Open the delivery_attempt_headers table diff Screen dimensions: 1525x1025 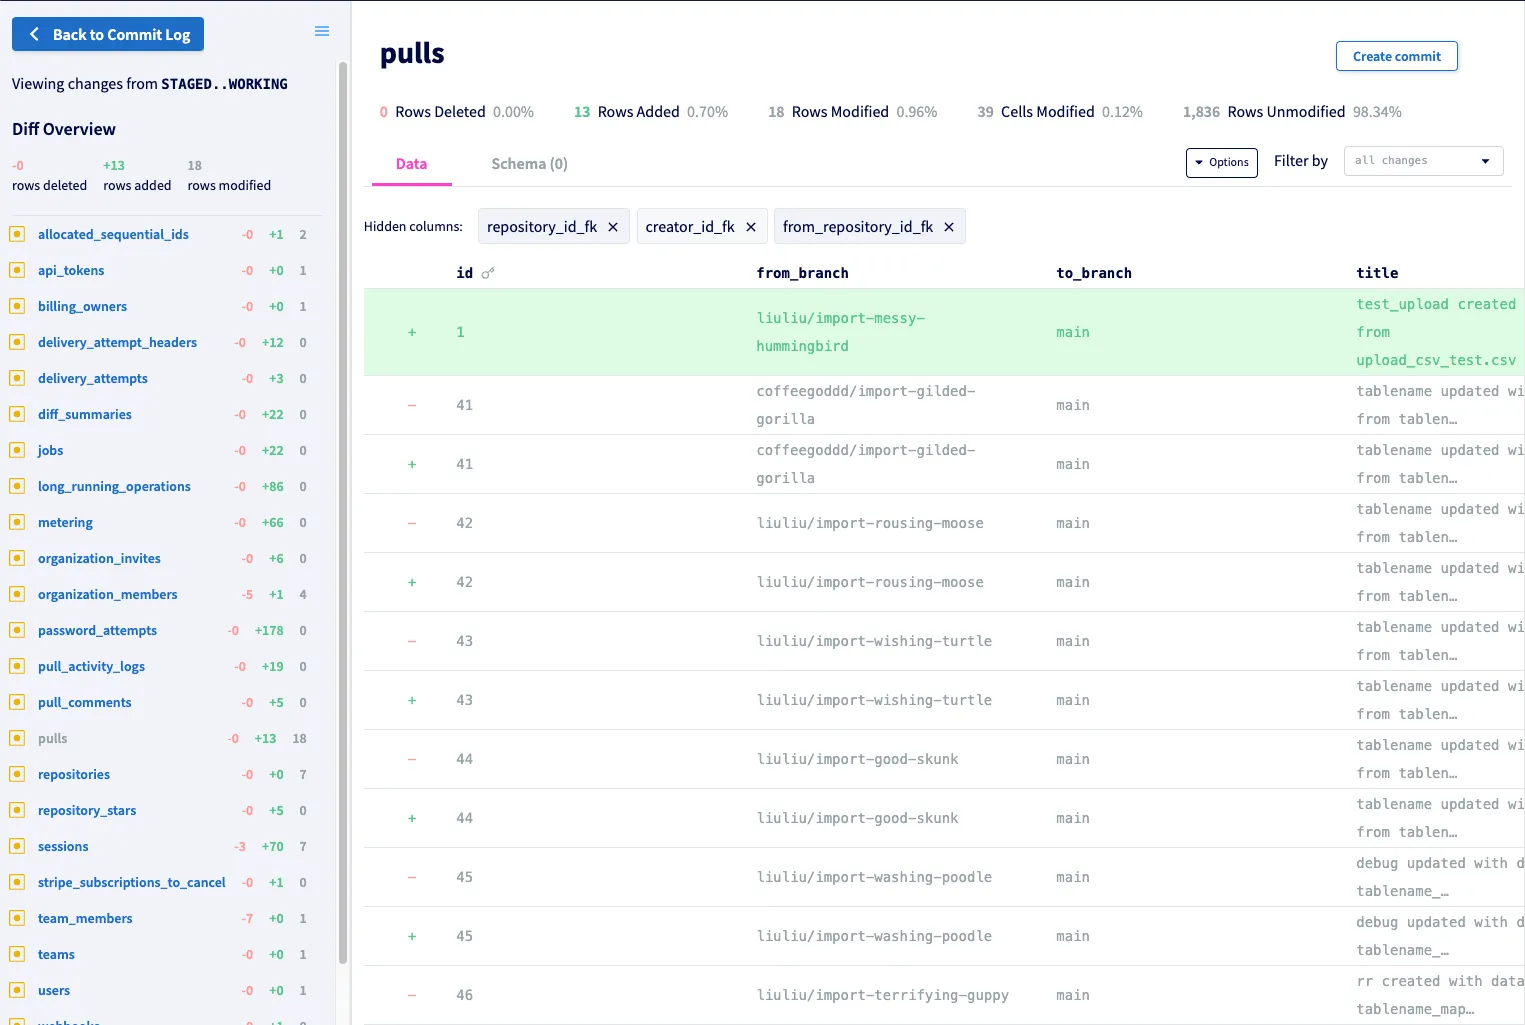click(117, 342)
